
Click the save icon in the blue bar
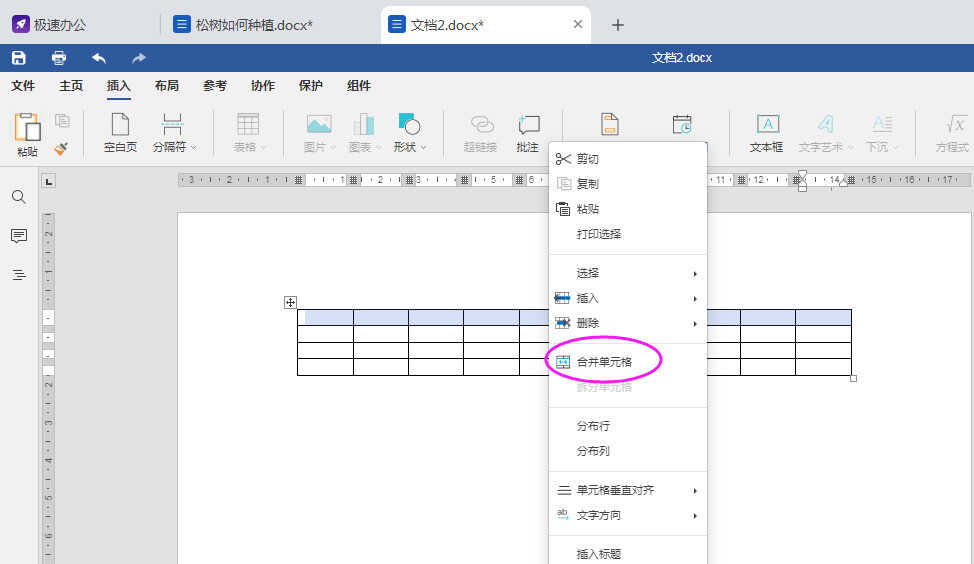point(19,58)
